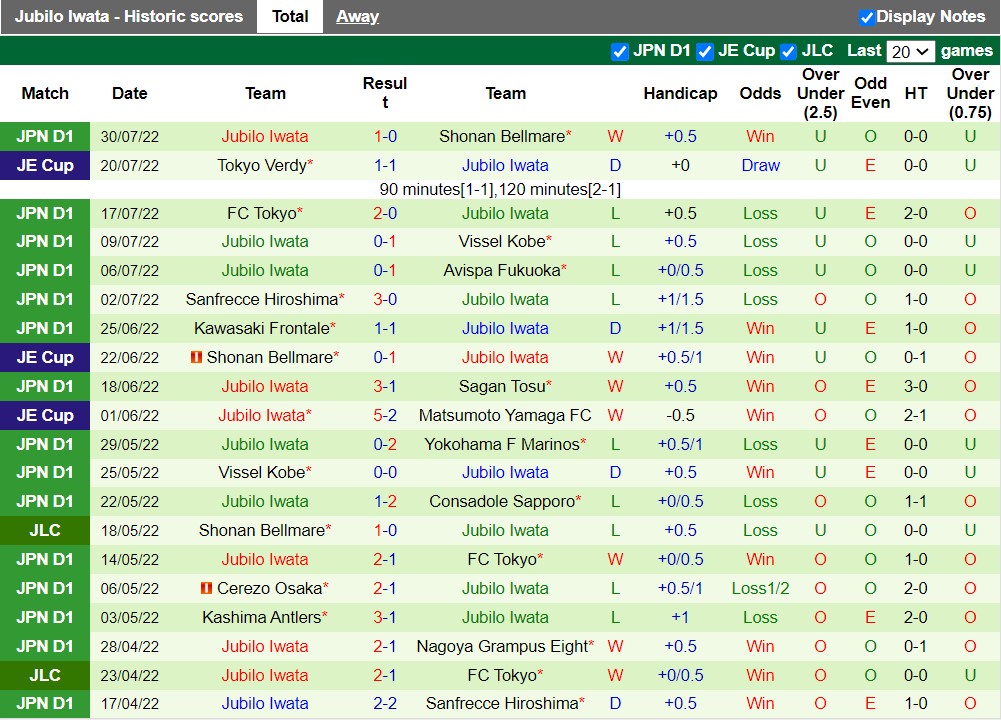
Task: Click 3-0 half-time score on Sagan Tosu row
Action: pos(915,387)
